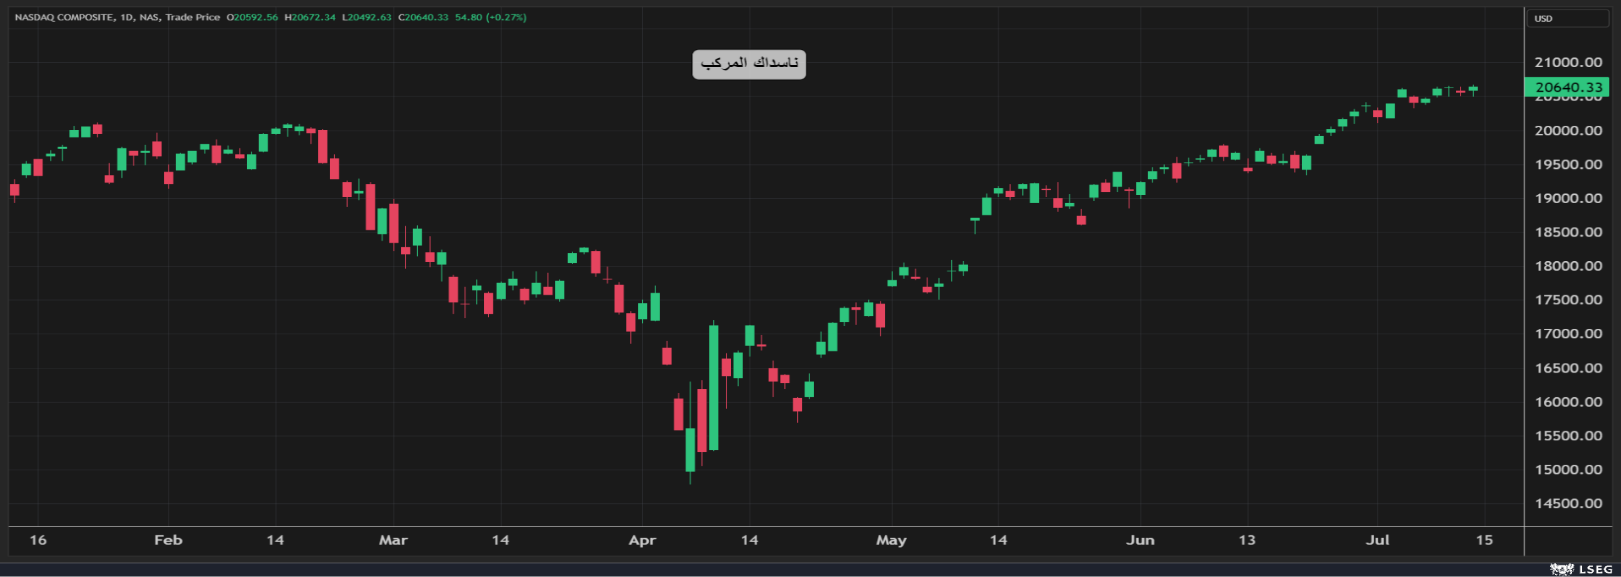Click the 14500.00 price axis label
The image size is (1621, 577).
tap(1568, 503)
